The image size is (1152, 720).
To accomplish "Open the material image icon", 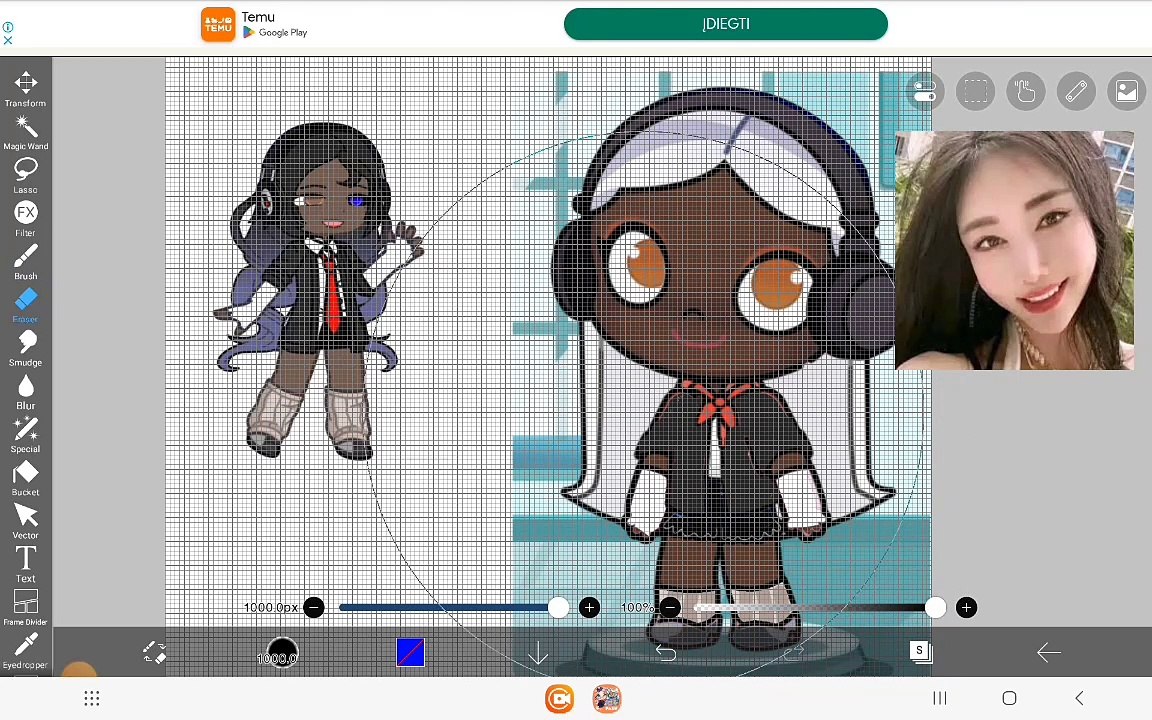I will click(1126, 92).
